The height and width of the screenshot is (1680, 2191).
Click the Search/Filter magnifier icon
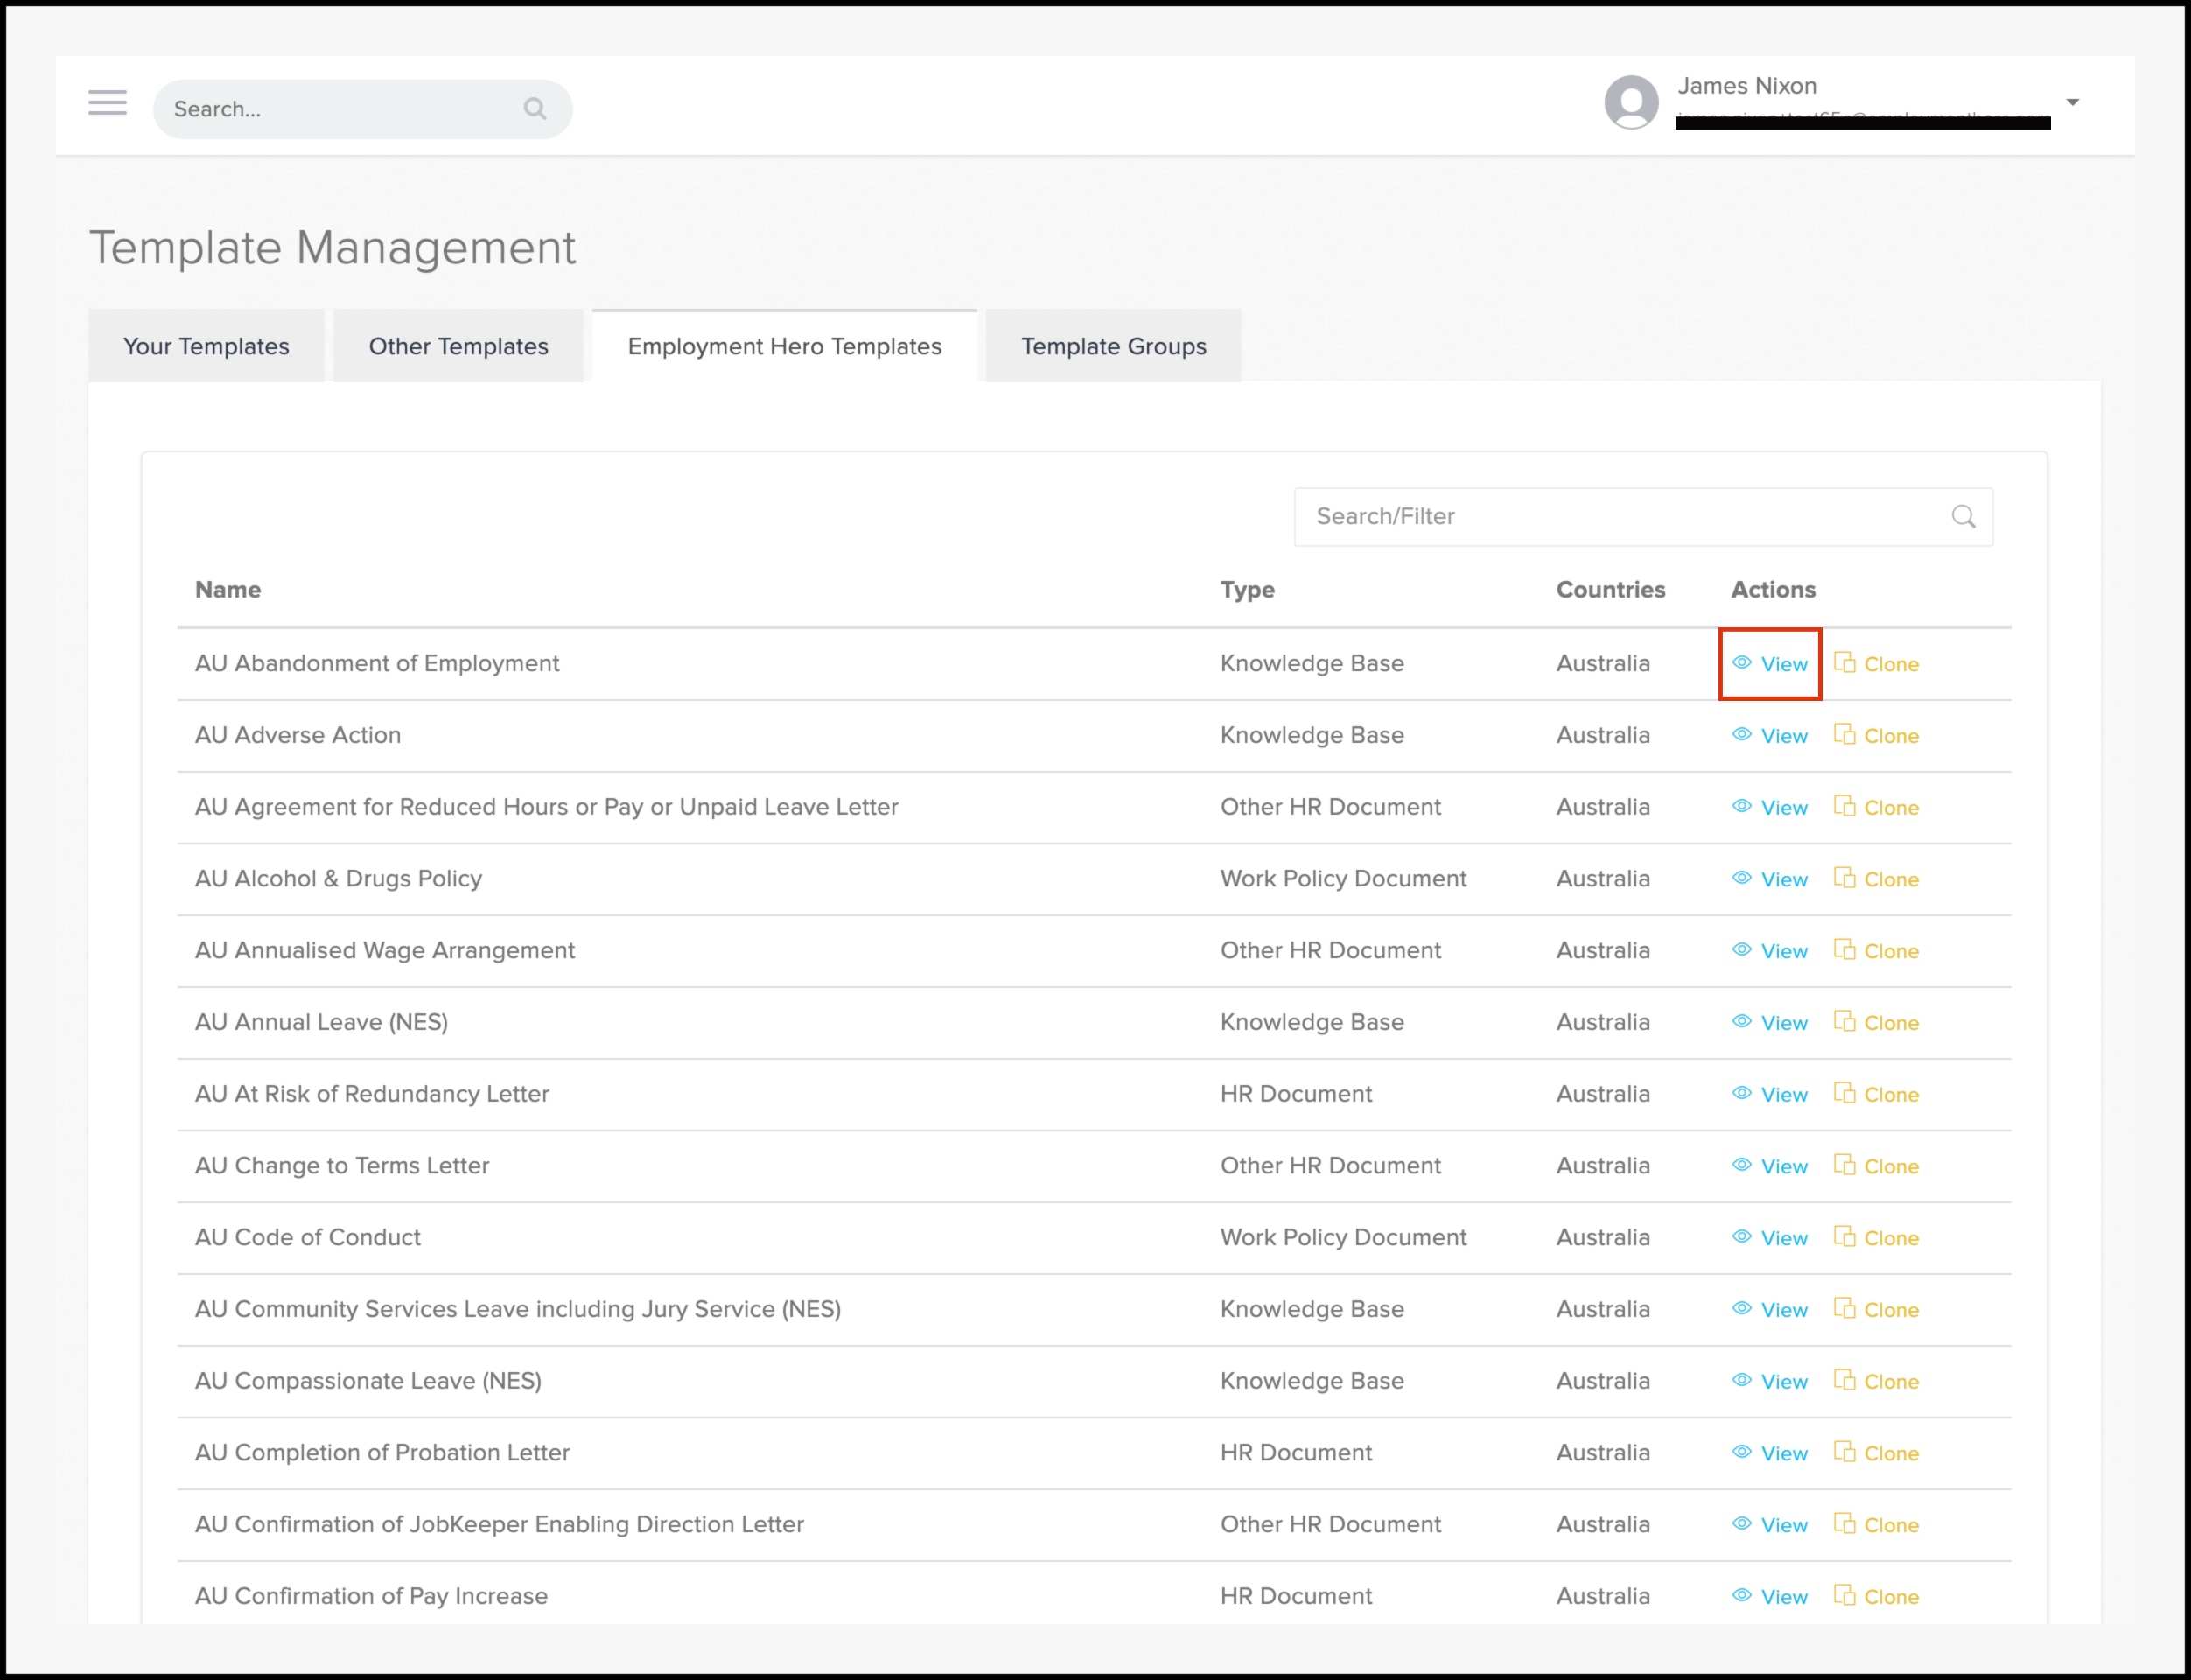click(1963, 517)
